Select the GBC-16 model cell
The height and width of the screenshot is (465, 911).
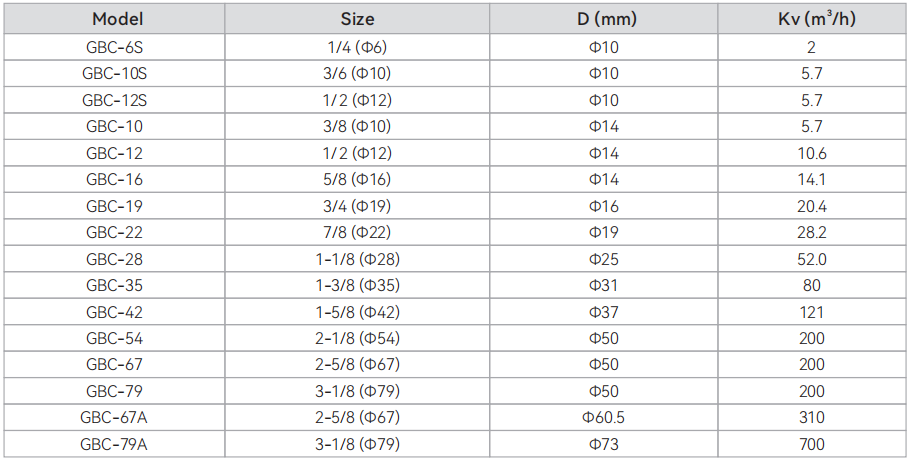pyautogui.click(x=114, y=179)
